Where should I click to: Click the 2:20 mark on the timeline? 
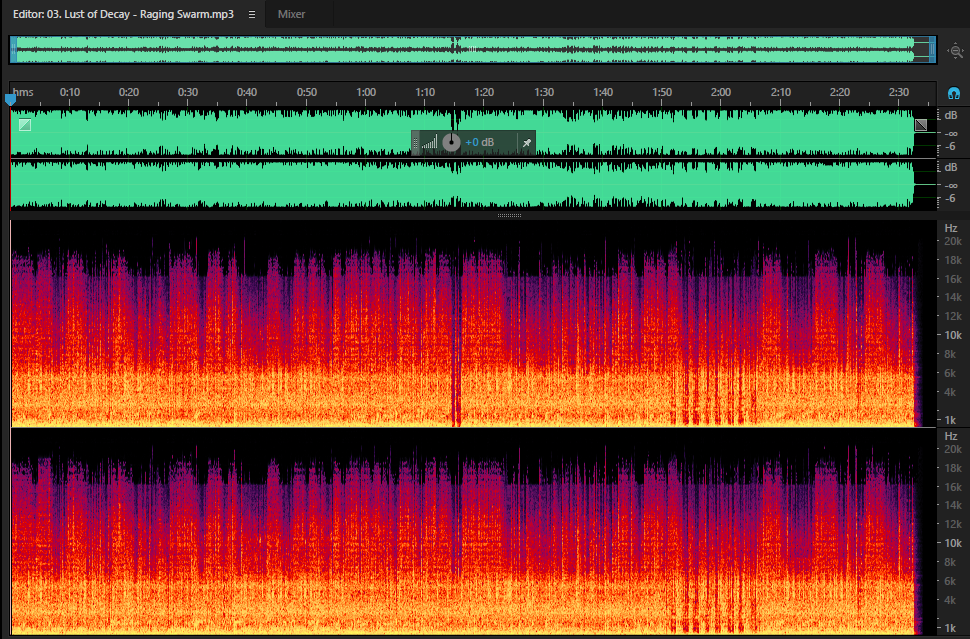(839, 92)
